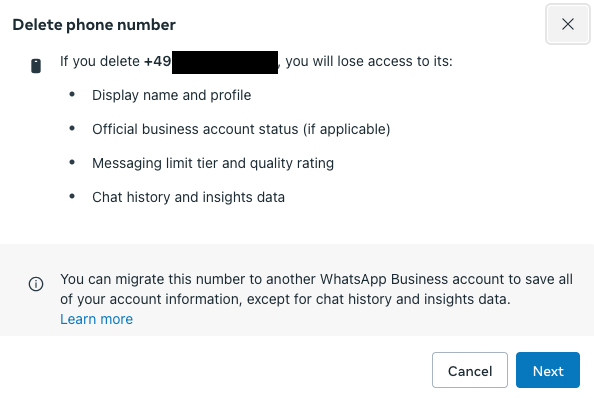
Task: Open the Learn more link
Action: (x=97, y=319)
